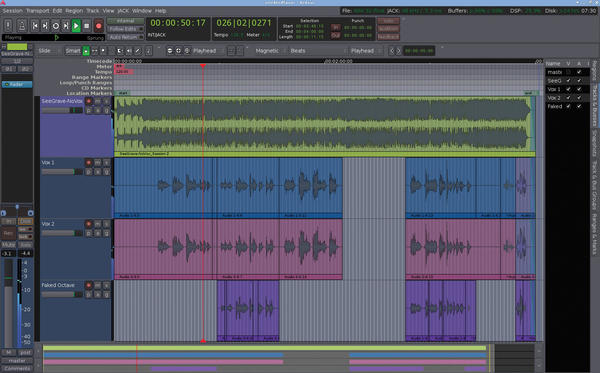
Task: Select the audition (speaker) tool
Action: point(129,51)
